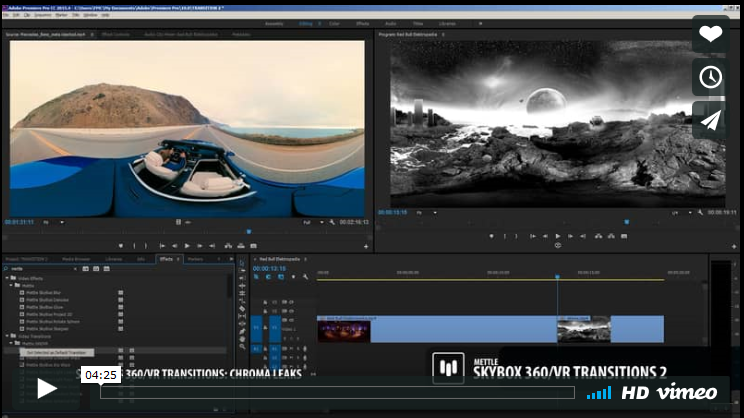Select Mettle SkyBox Blur effect

tap(43, 293)
